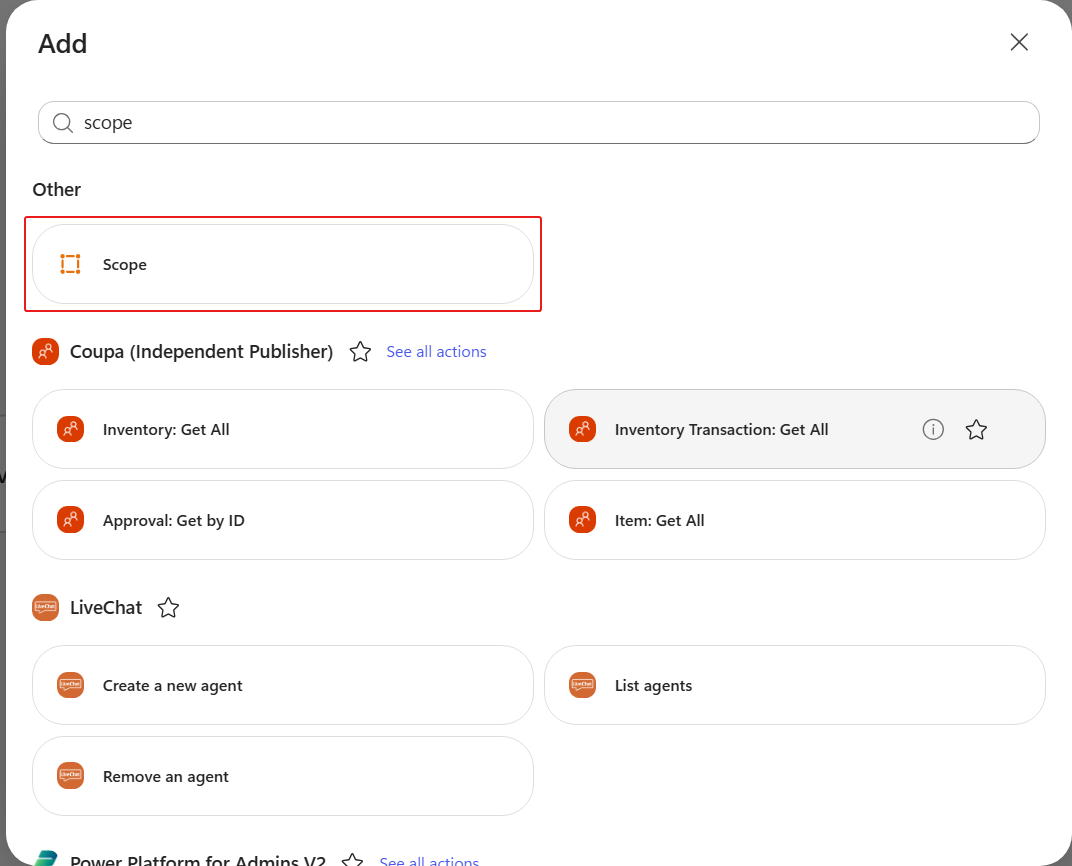Show info for Inventory Transaction: Get All
This screenshot has width=1072, height=866.
[933, 429]
